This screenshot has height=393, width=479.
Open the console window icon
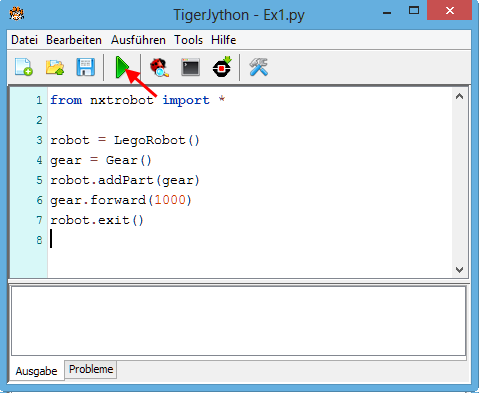click(x=190, y=67)
